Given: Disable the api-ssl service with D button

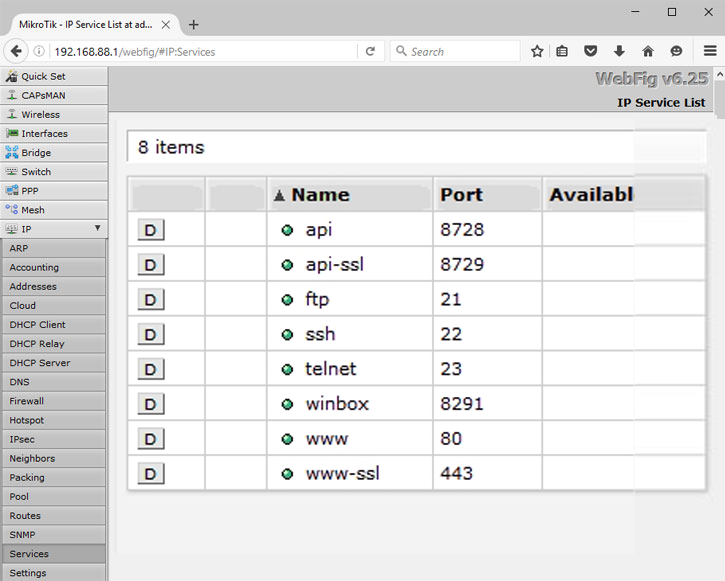Looking at the screenshot, I should 151,265.
